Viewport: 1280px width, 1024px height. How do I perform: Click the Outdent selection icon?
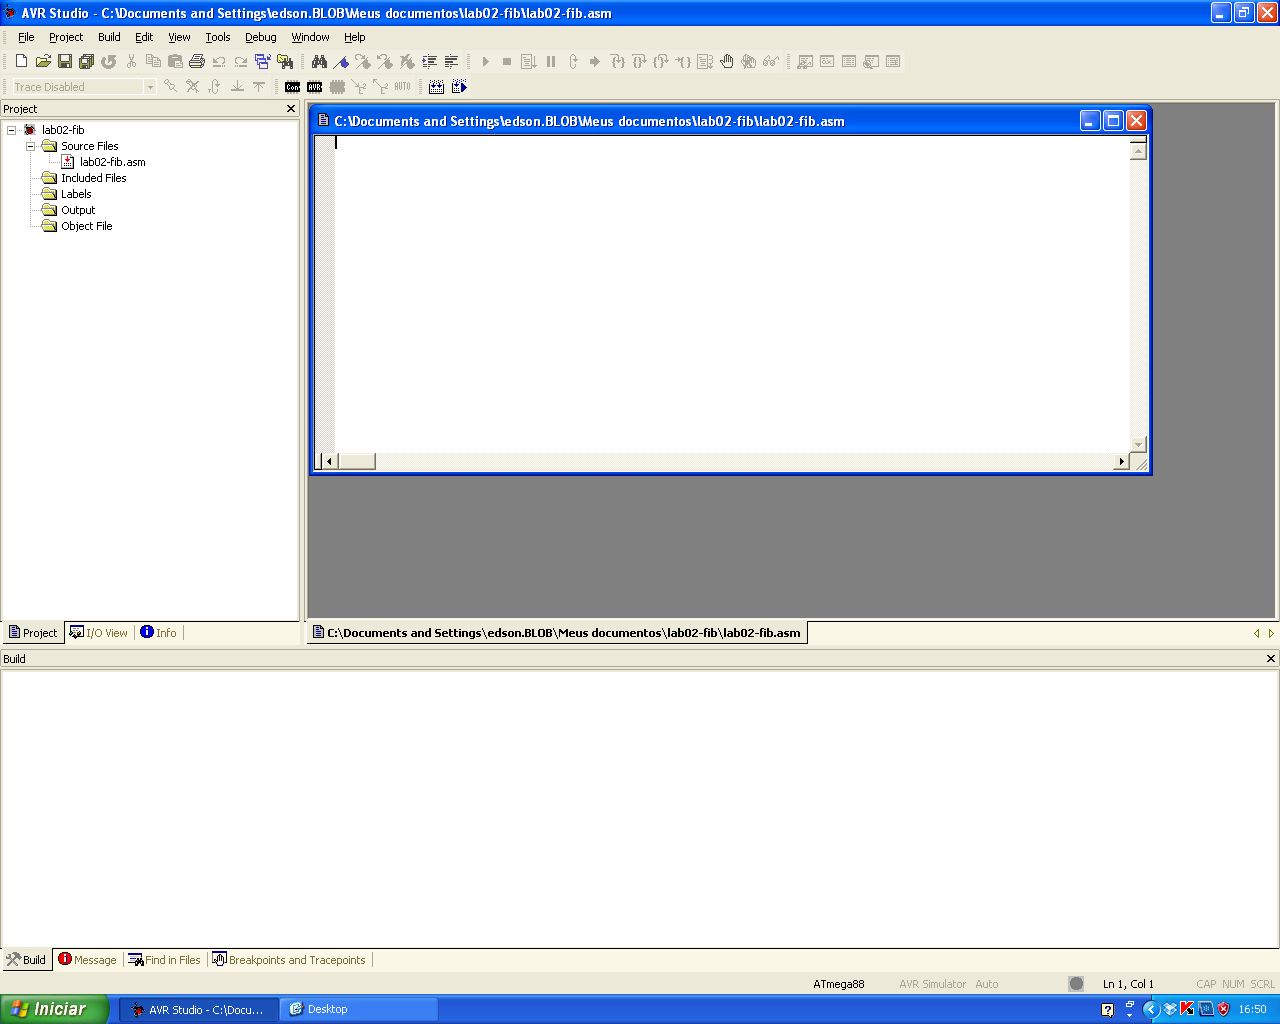(x=451, y=62)
